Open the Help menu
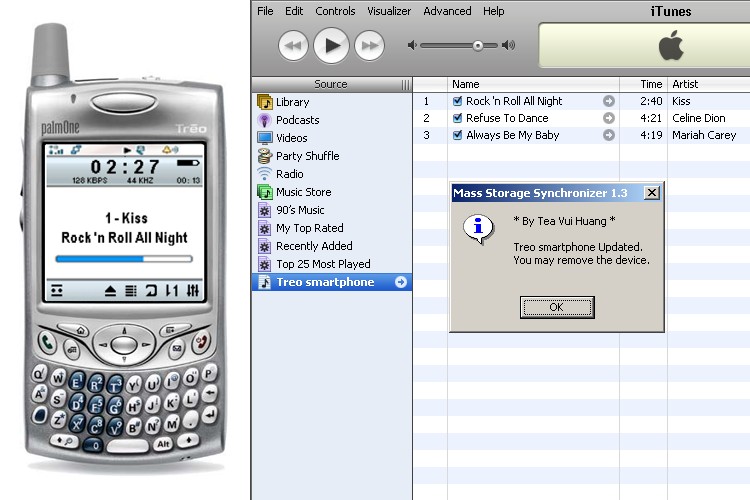This screenshot has width=750, height=500. [x=494, y=11]
